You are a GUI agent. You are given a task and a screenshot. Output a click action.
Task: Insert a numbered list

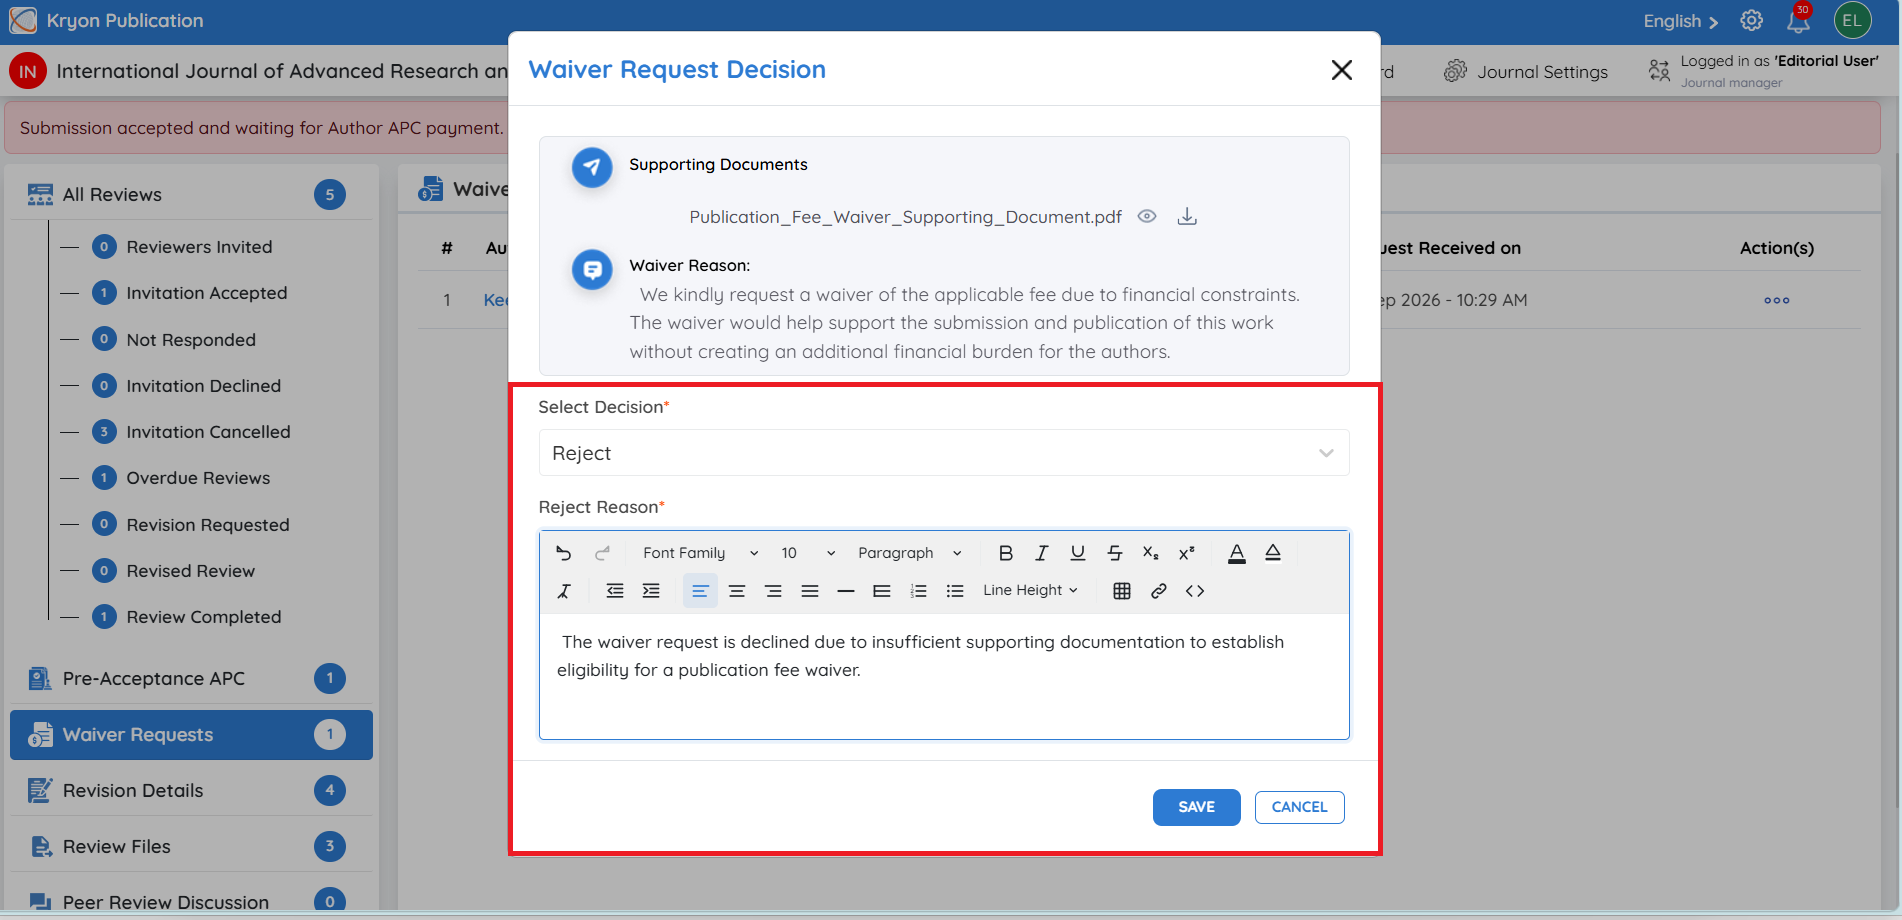coord(919,591)
